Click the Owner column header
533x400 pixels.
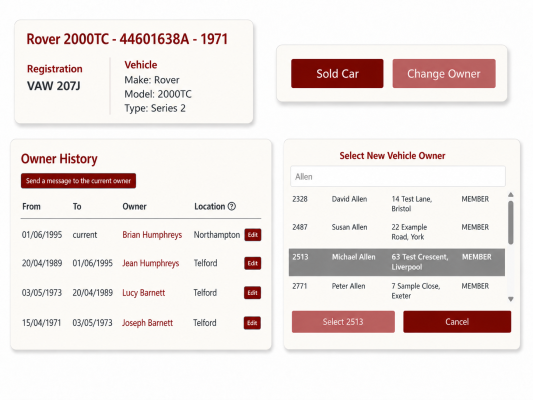tap(134, 206)
